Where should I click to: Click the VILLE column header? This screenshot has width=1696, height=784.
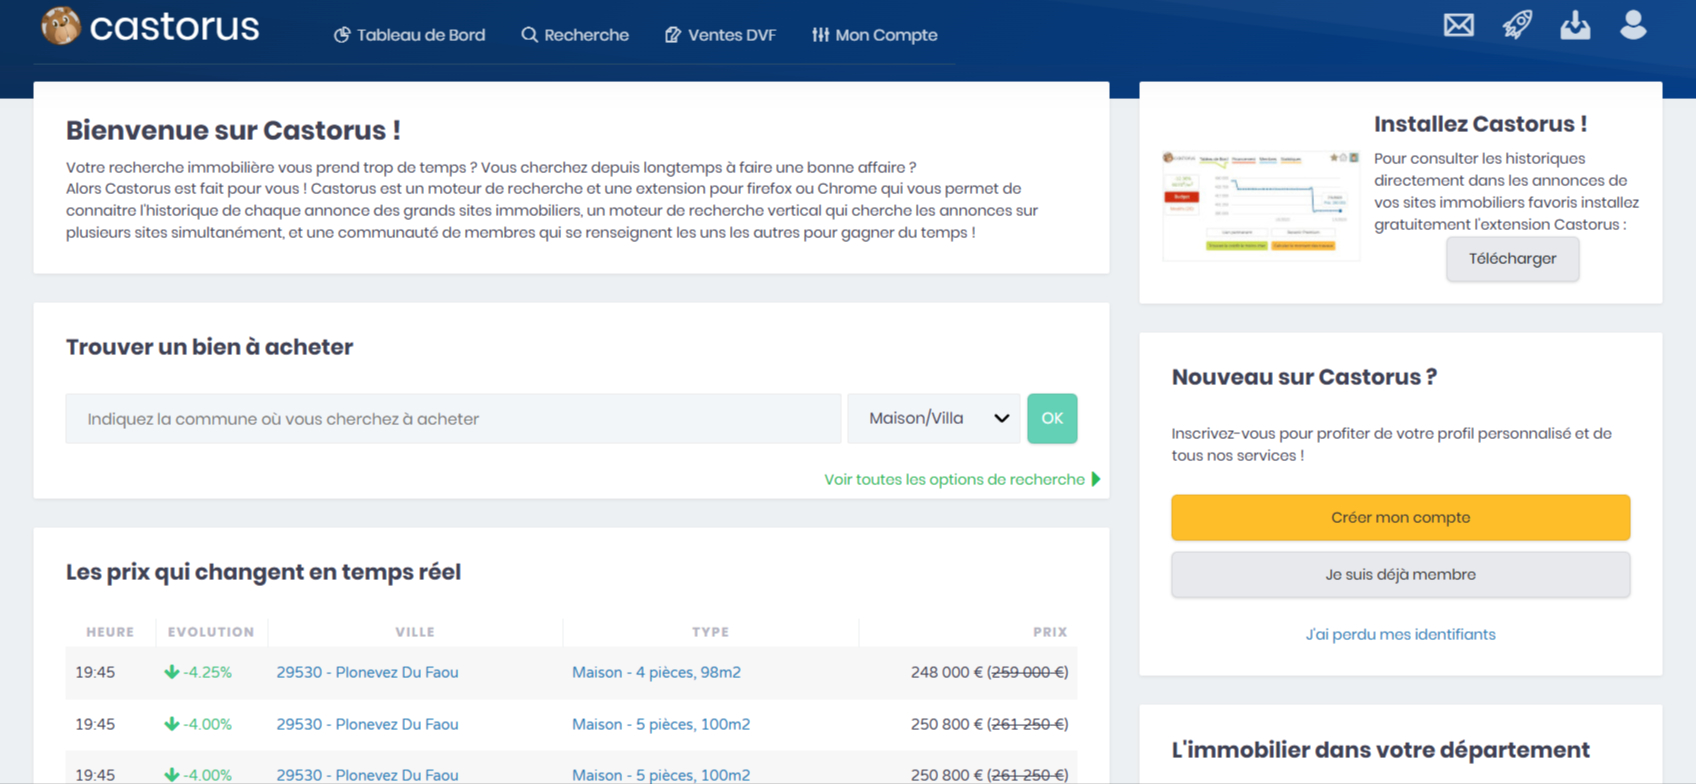(x=415, y=632)
